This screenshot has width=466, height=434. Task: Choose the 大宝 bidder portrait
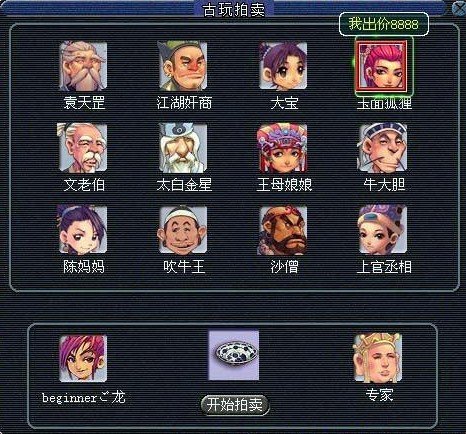coord(283,66)
